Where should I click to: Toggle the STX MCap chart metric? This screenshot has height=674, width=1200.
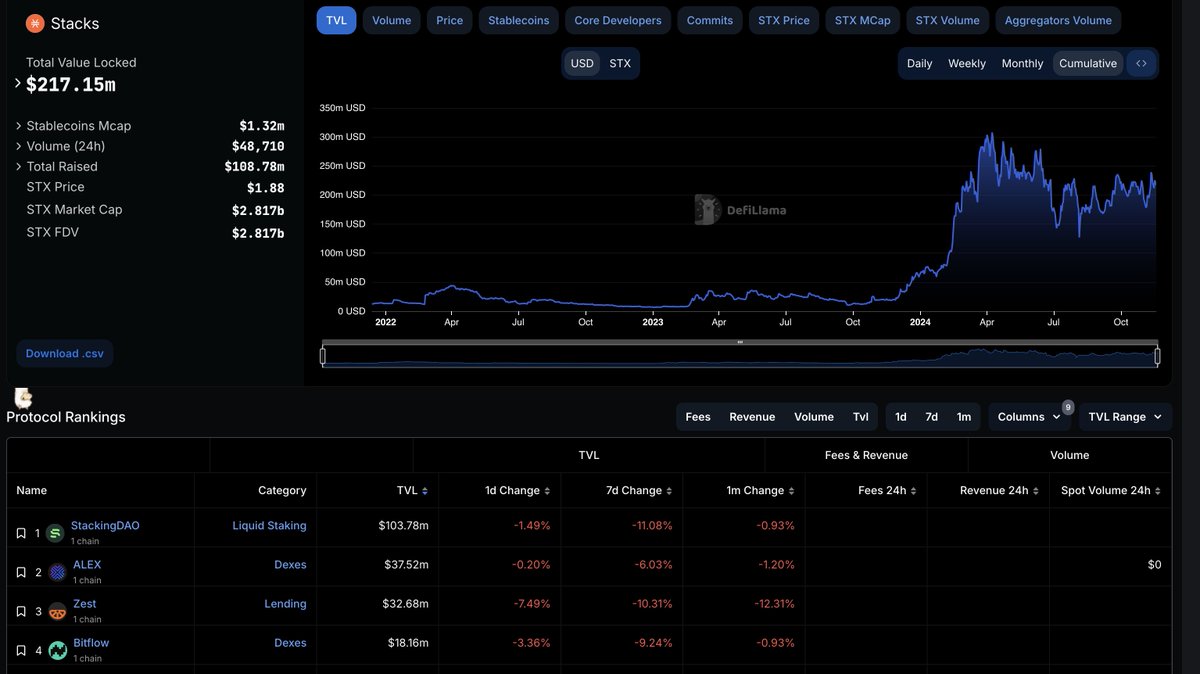pyautogui.click(x=862, y=20)
